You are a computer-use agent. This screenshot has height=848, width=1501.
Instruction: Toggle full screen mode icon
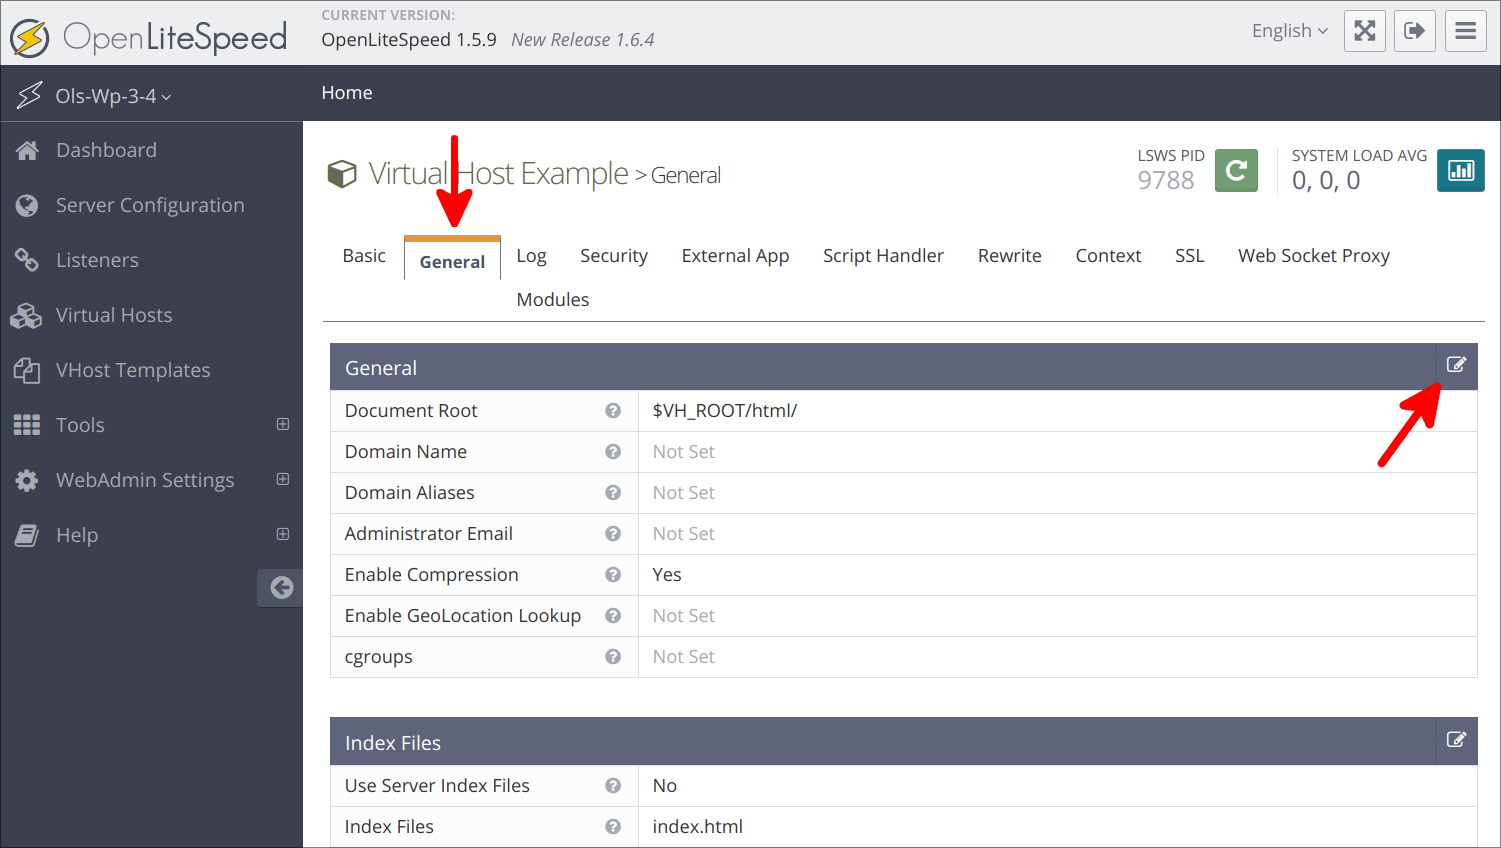coord(1365,31)
